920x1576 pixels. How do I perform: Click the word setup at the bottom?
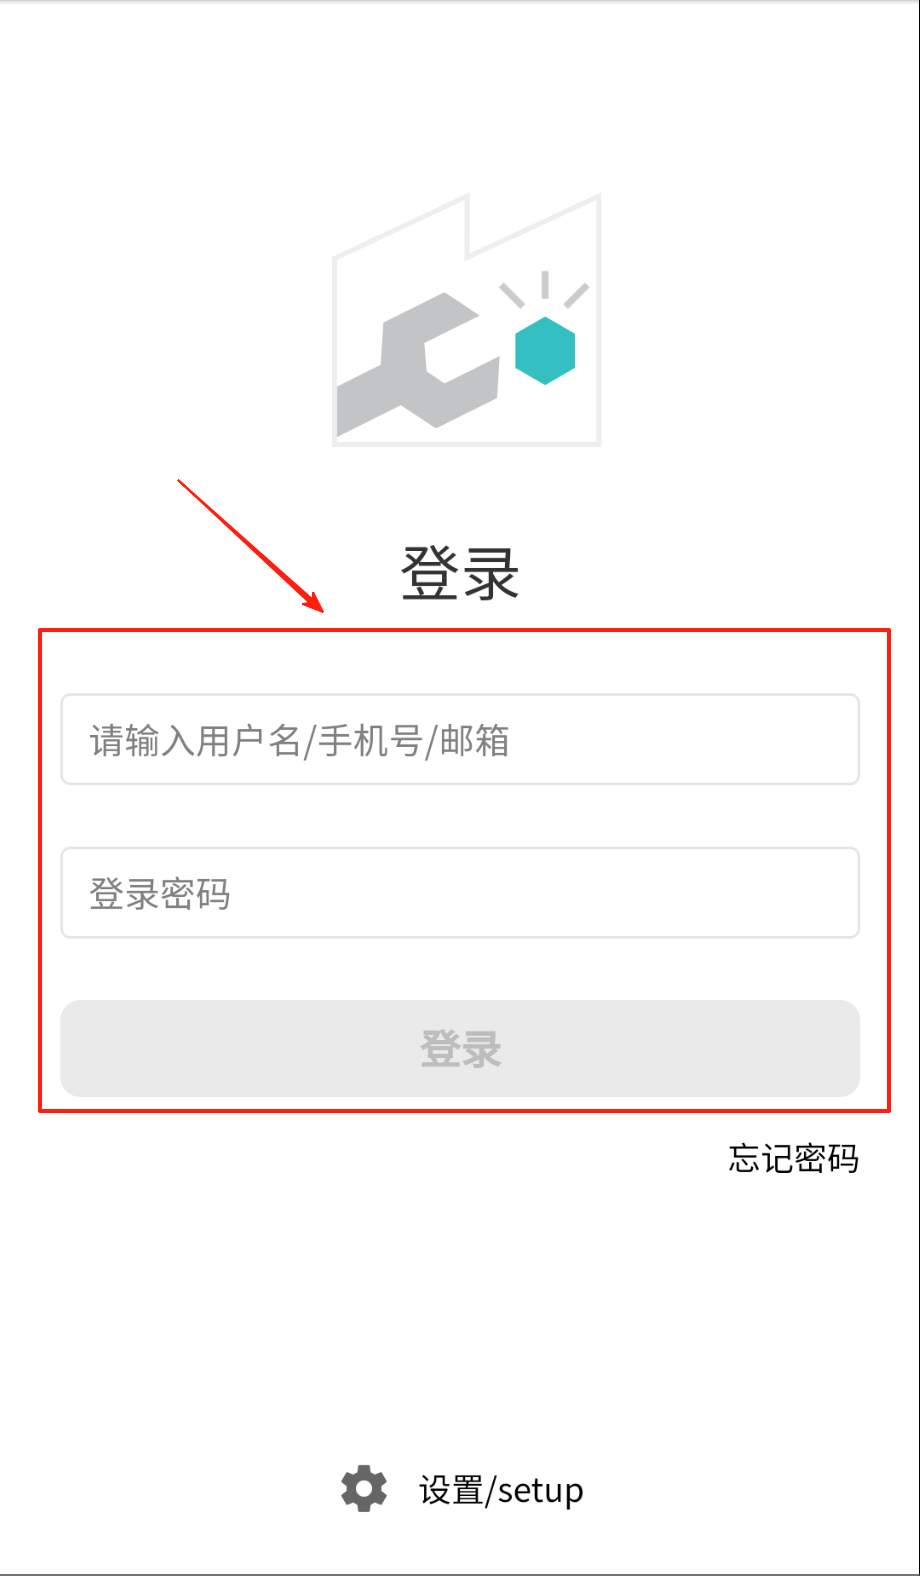[540, 1491]
